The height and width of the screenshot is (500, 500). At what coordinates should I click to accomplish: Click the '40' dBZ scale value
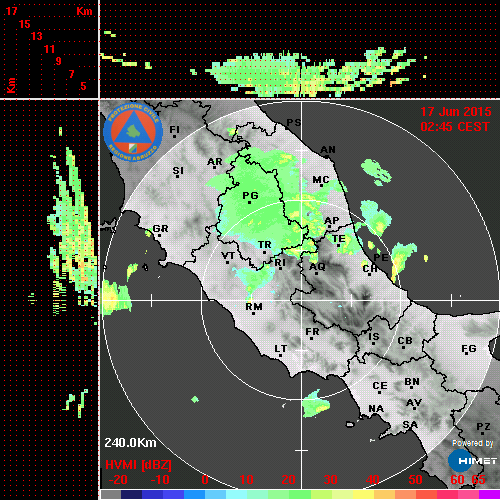coord(373,480)
